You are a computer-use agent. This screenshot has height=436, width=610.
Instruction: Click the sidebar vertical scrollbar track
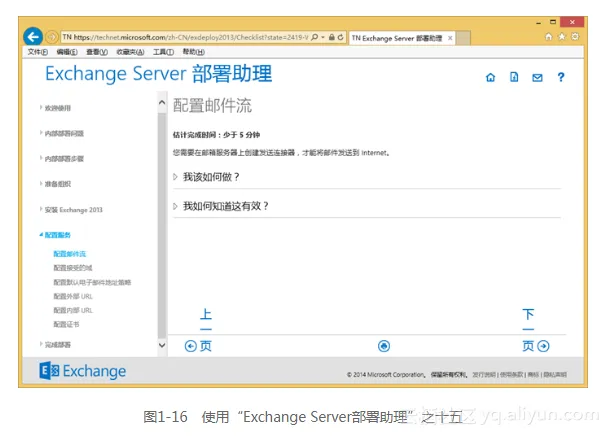(x=162, y=226)
